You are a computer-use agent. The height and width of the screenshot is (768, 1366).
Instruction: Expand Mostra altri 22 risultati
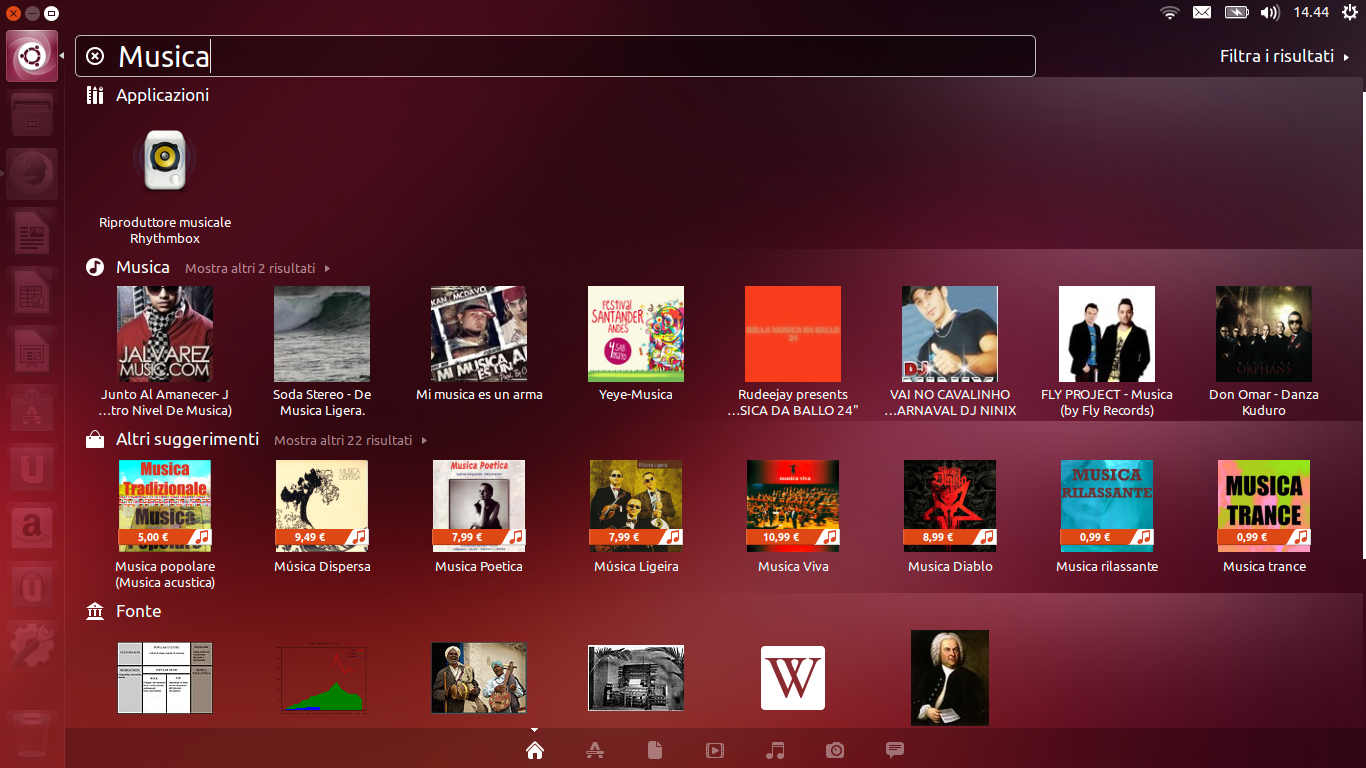point(350,440)
